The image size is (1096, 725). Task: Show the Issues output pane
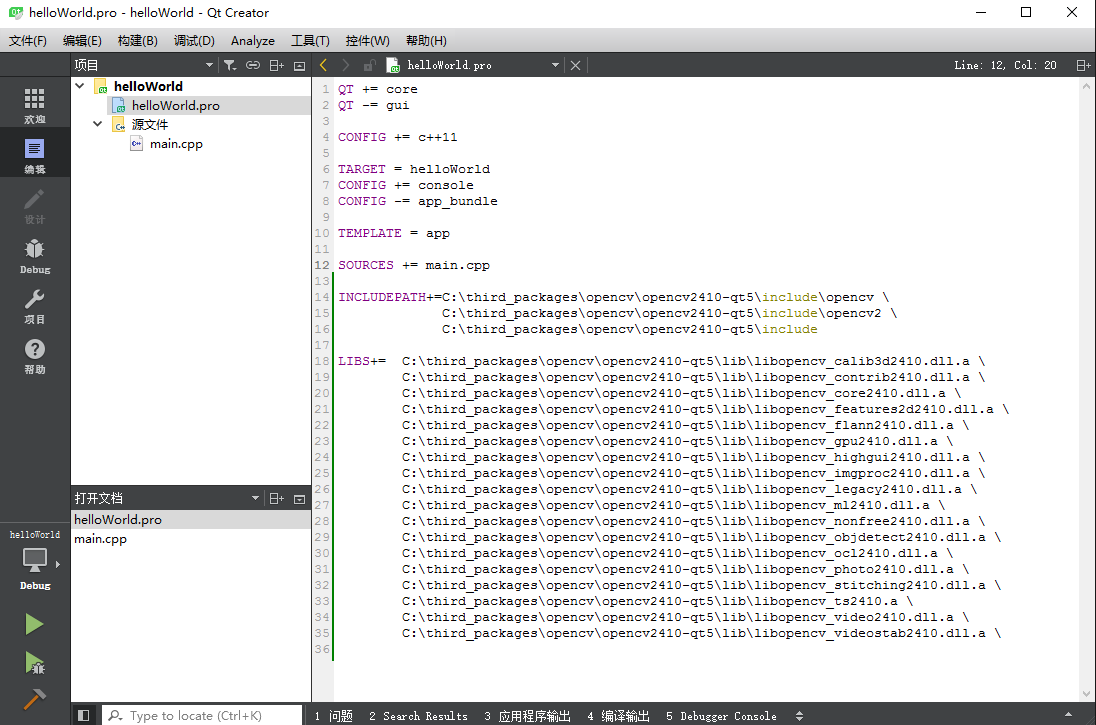tap(333, 716)
